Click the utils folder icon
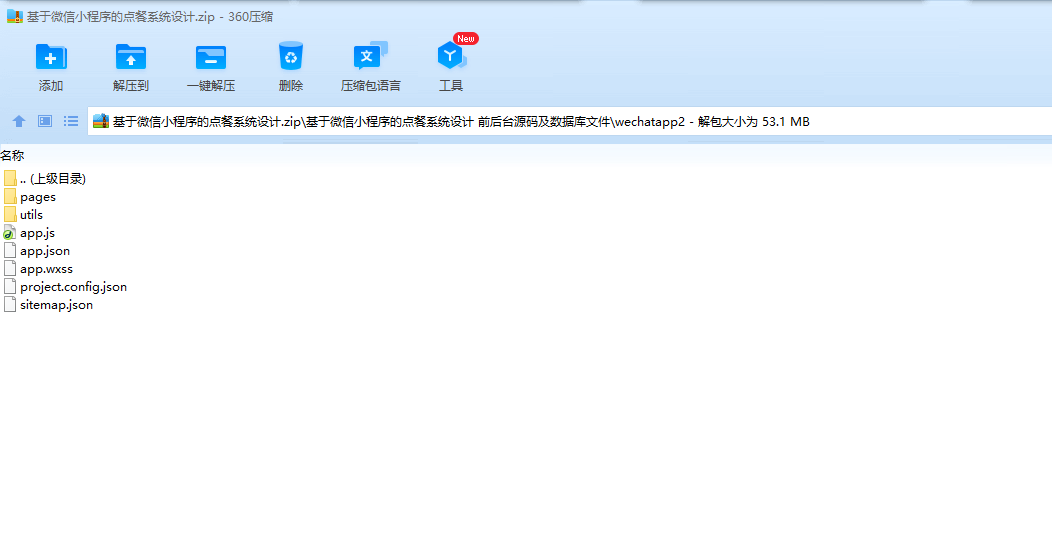Viewport: 1052px width, 560px height. [10, 215]
